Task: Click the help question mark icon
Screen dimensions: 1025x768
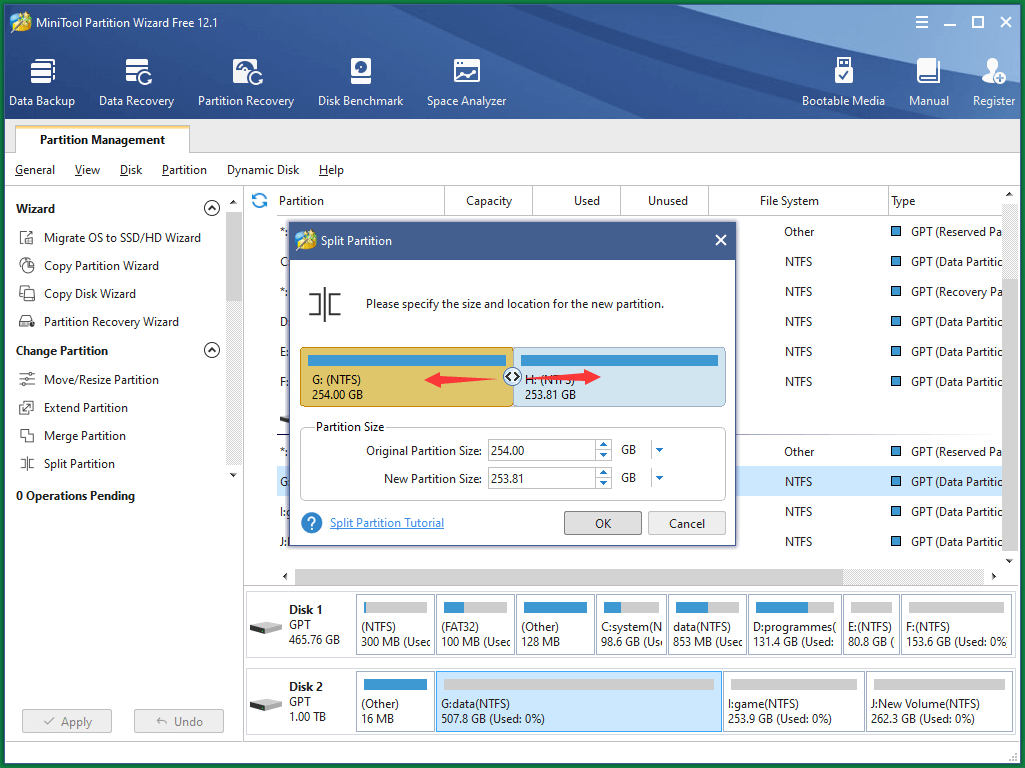Action: [x=312, y=523]
